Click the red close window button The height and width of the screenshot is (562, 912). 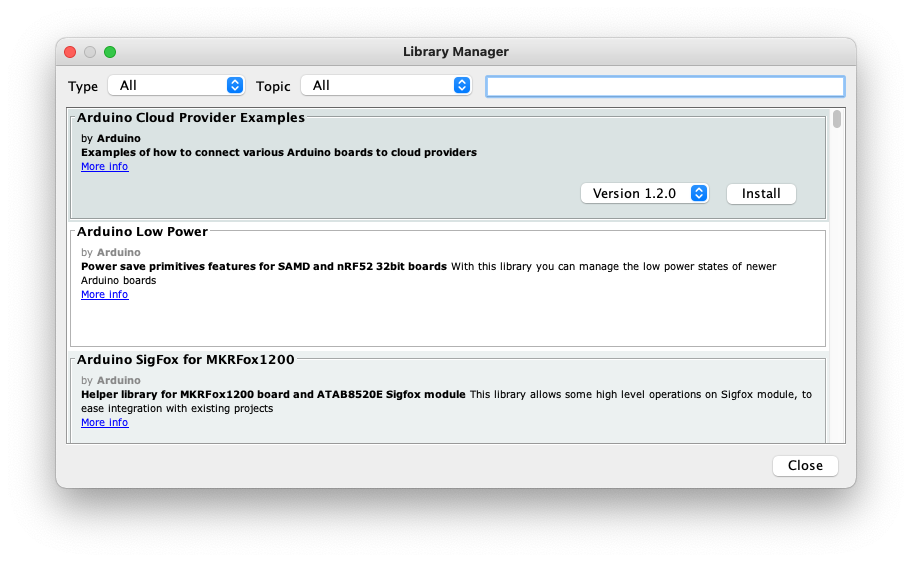click(x=70, y=52)
